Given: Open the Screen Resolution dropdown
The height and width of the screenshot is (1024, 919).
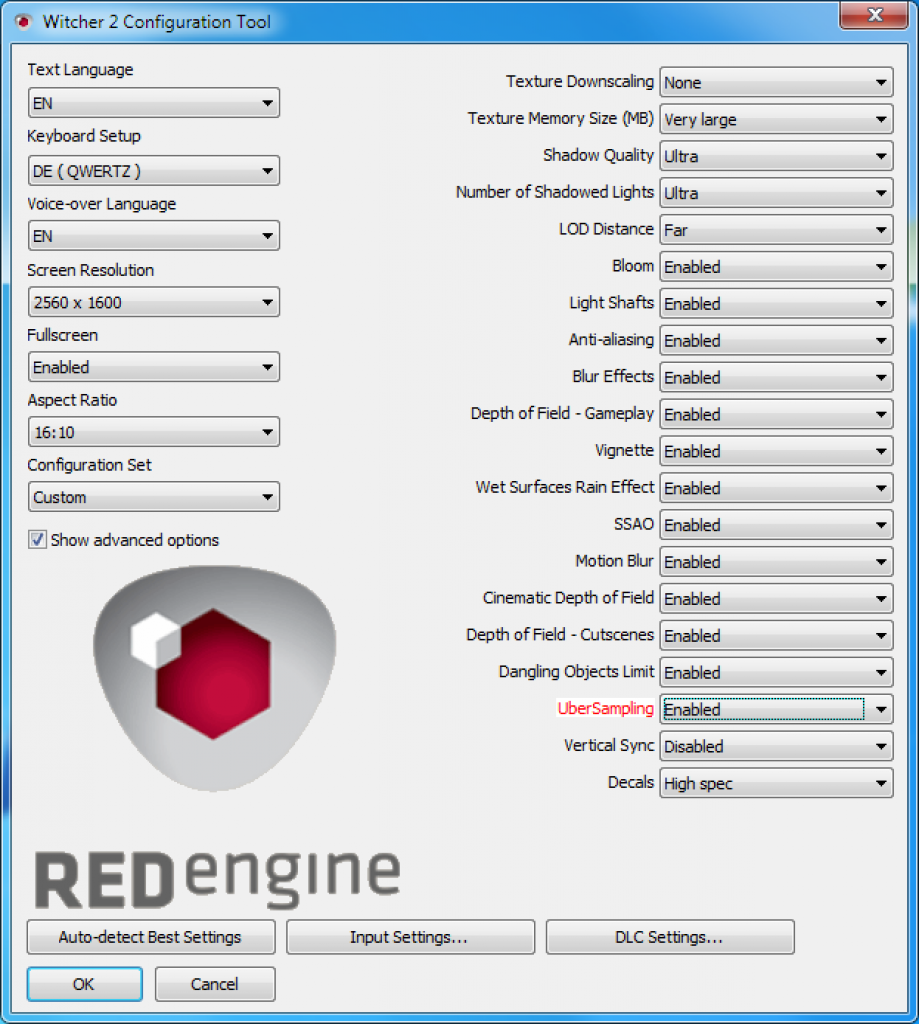Looking at the screenshot, I should [153, 302].
